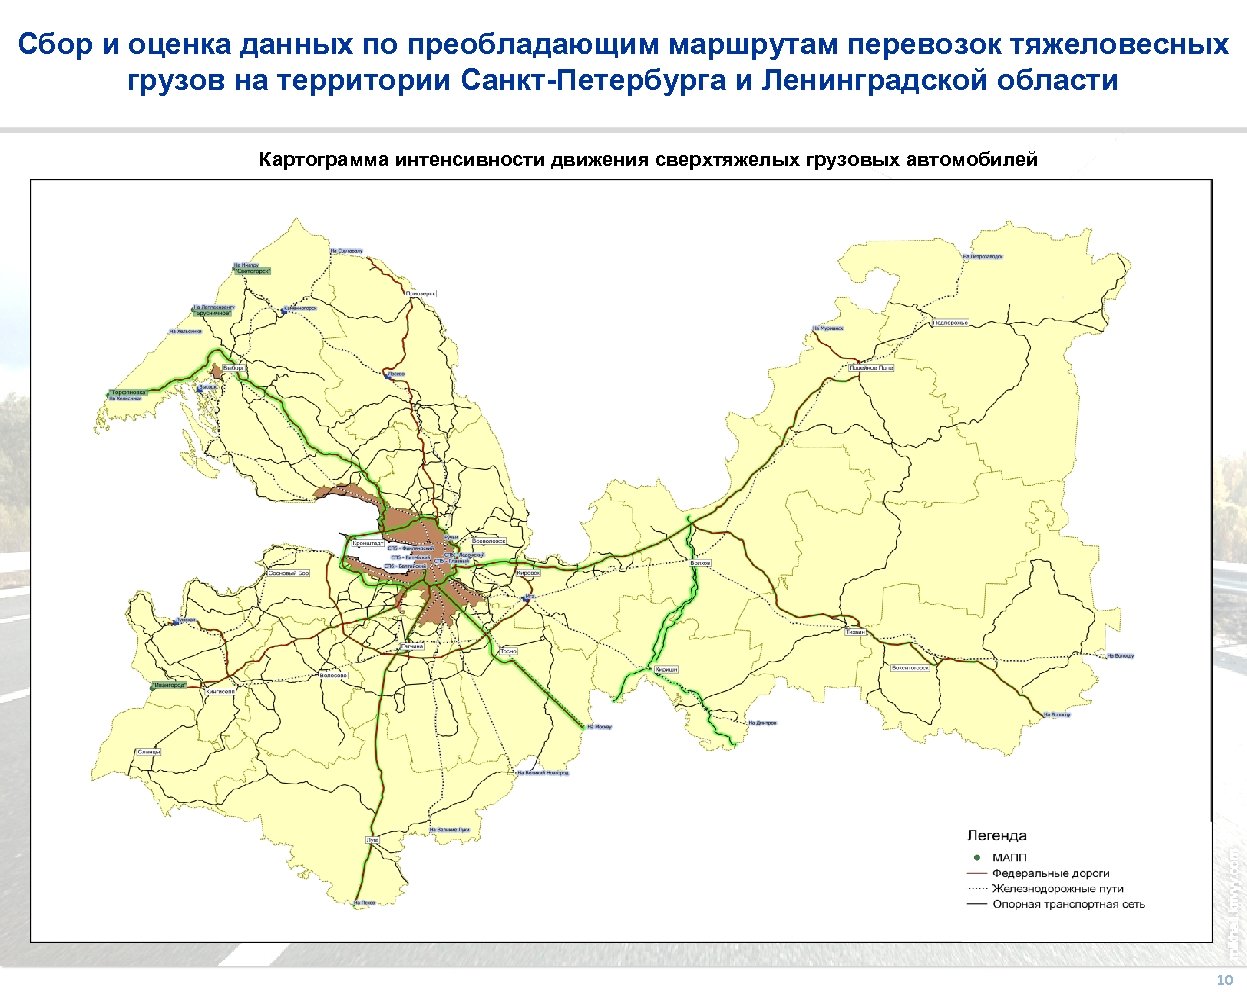Click the 'Гатчина' label

[x=412, y=647]
